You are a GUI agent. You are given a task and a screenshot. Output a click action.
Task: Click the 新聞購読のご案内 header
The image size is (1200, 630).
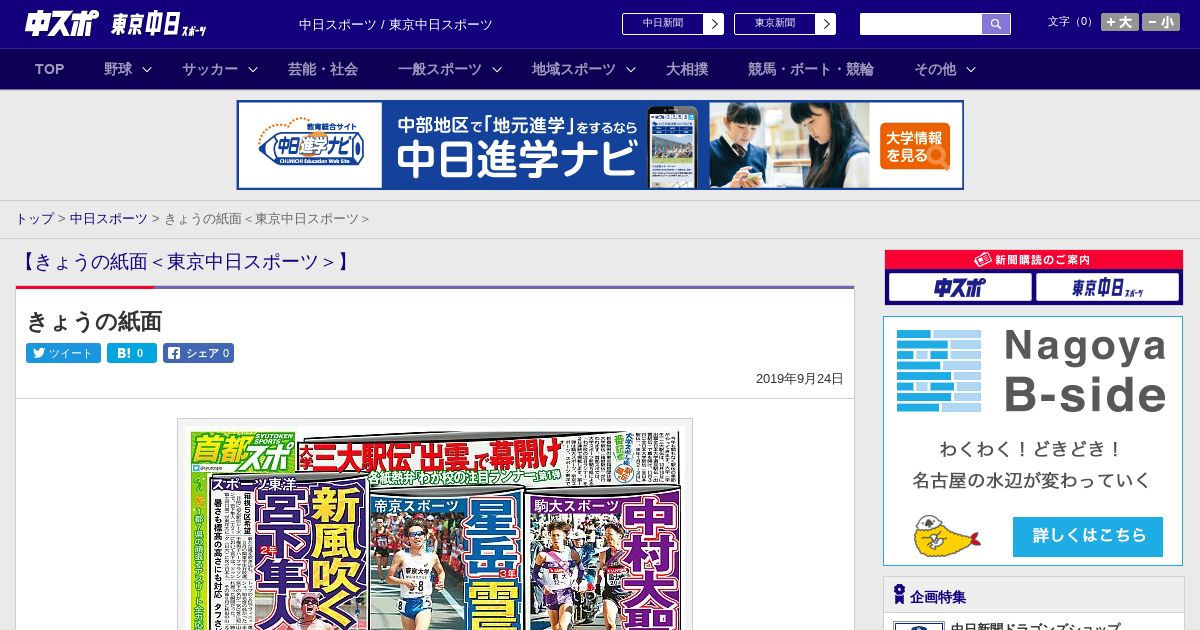[x=1033, y=260]
